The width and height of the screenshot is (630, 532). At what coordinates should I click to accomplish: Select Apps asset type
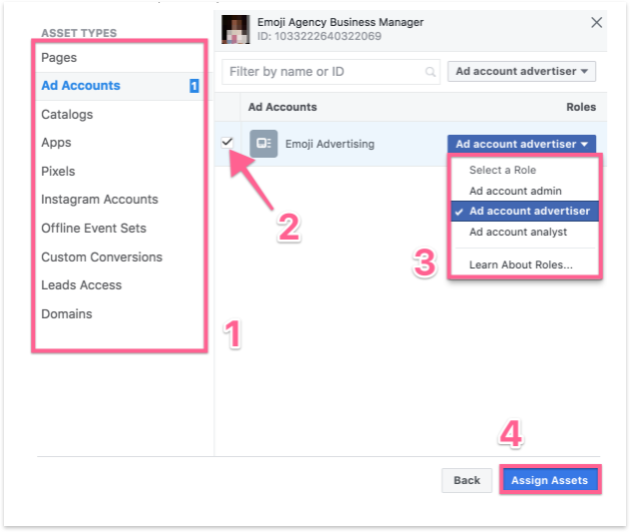coord(56,143)
